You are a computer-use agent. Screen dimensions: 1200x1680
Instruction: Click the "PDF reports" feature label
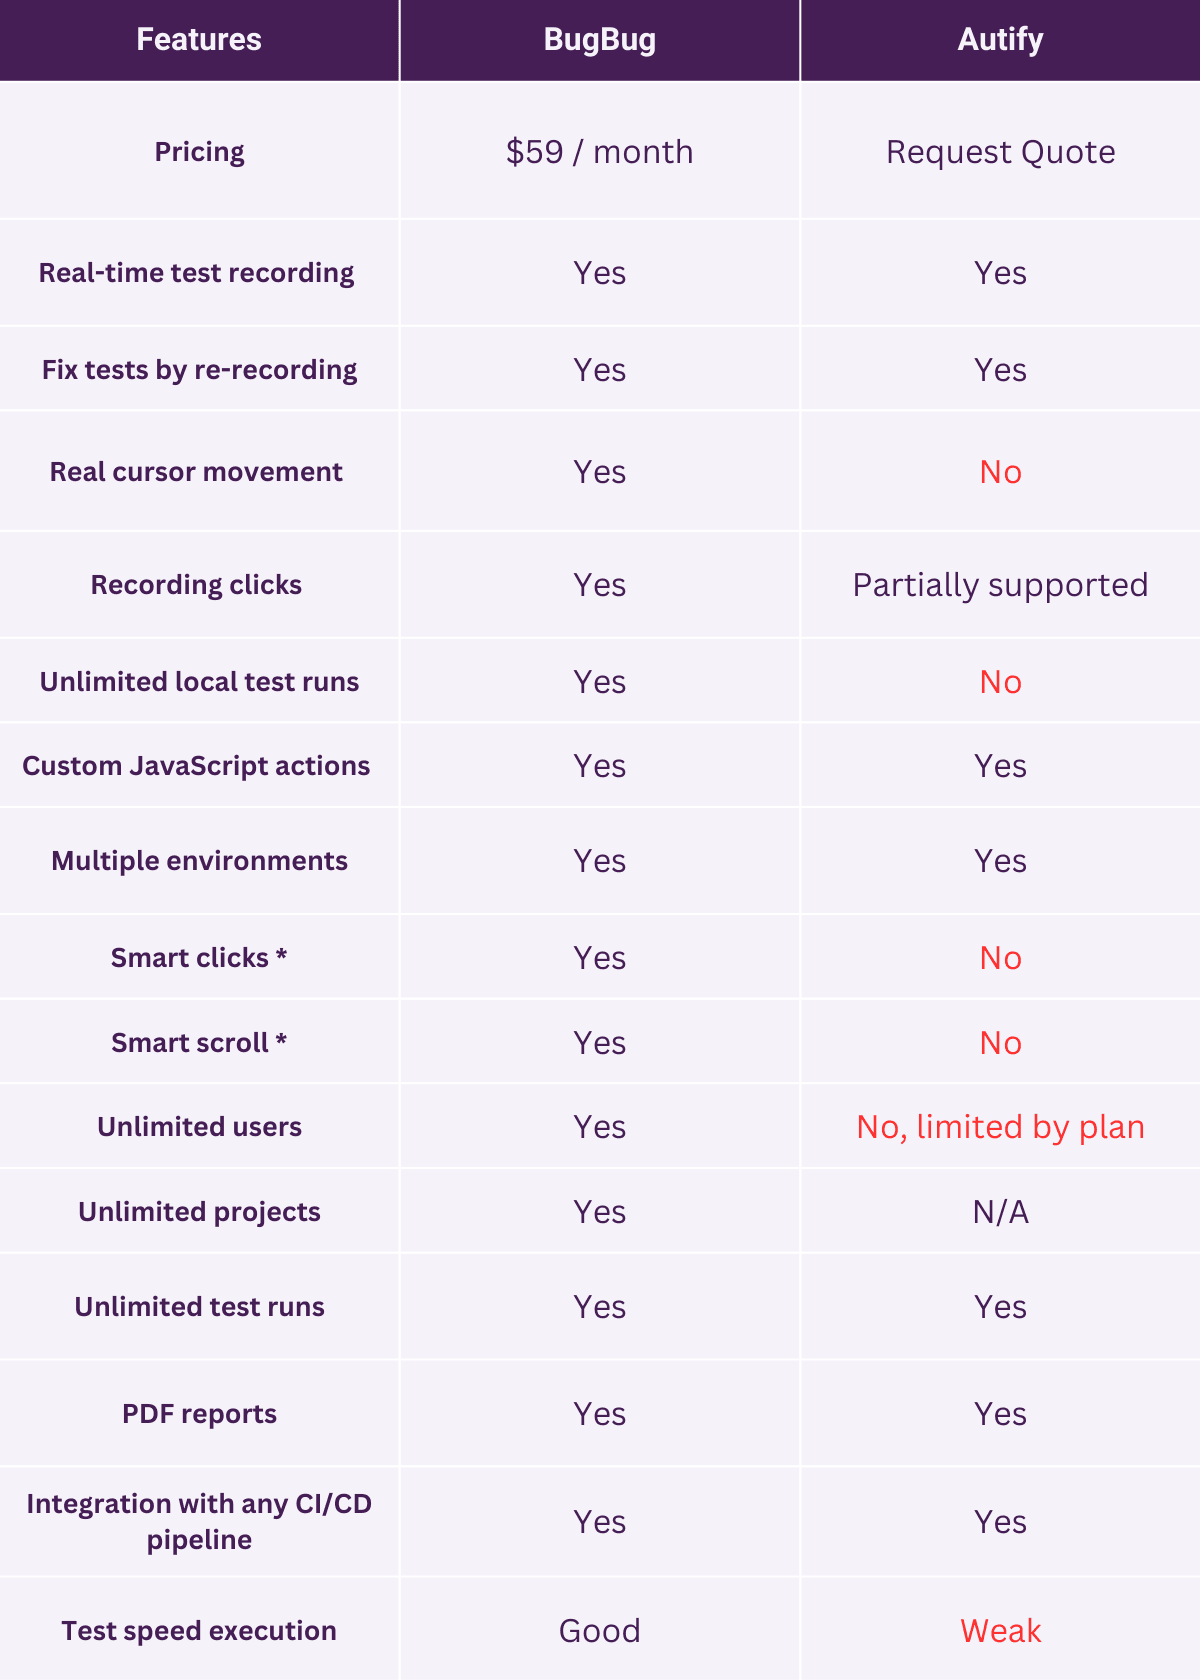[x=199, y=1414]
